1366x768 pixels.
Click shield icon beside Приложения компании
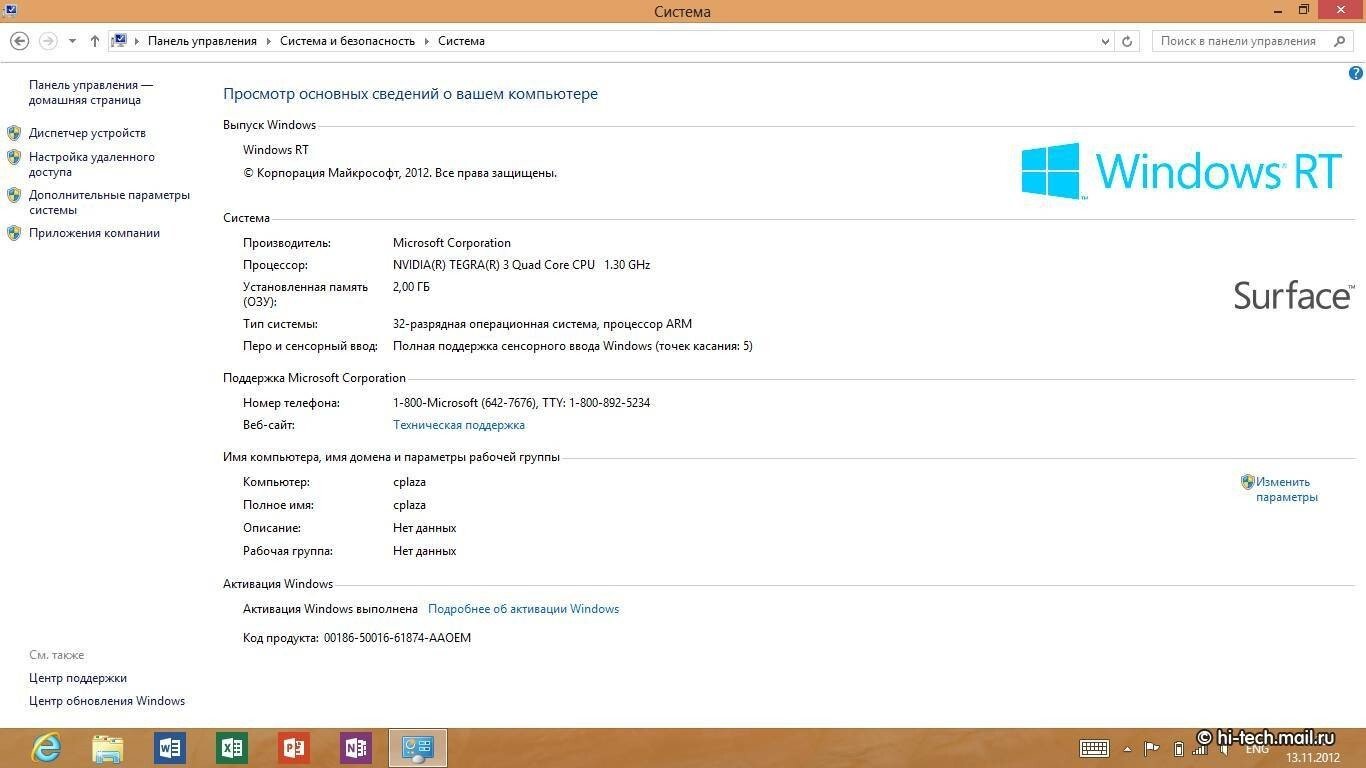pos(14,233)
